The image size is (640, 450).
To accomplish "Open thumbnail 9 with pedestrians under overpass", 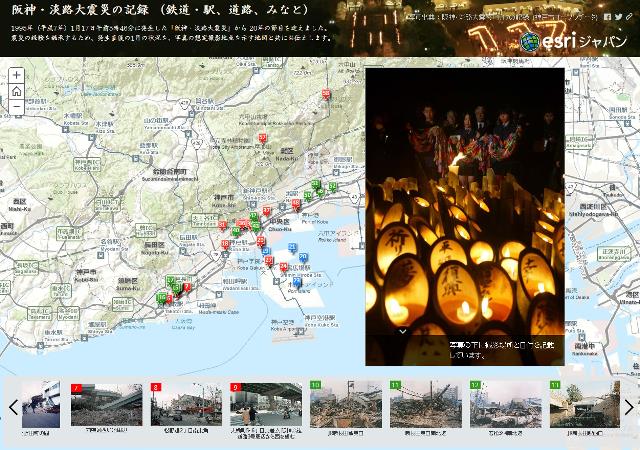I will pos(266,405).
